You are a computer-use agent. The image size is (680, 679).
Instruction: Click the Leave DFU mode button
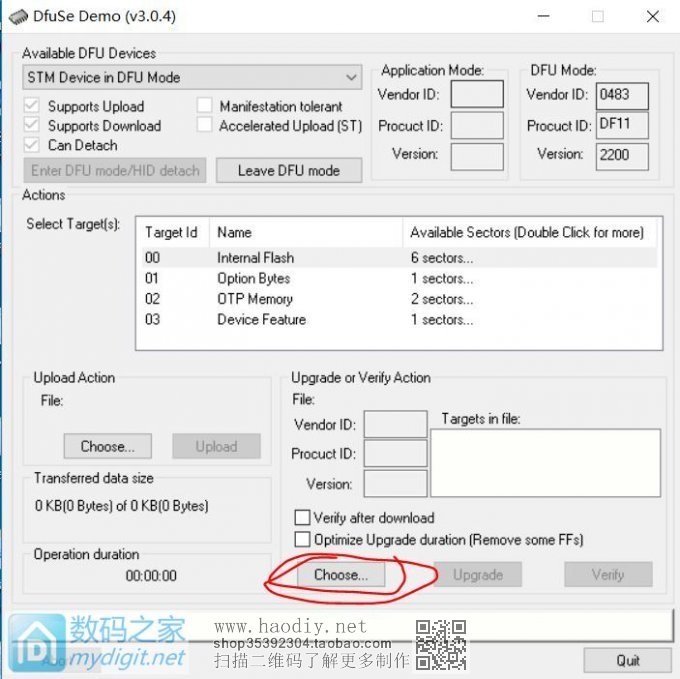pos(287,170)
